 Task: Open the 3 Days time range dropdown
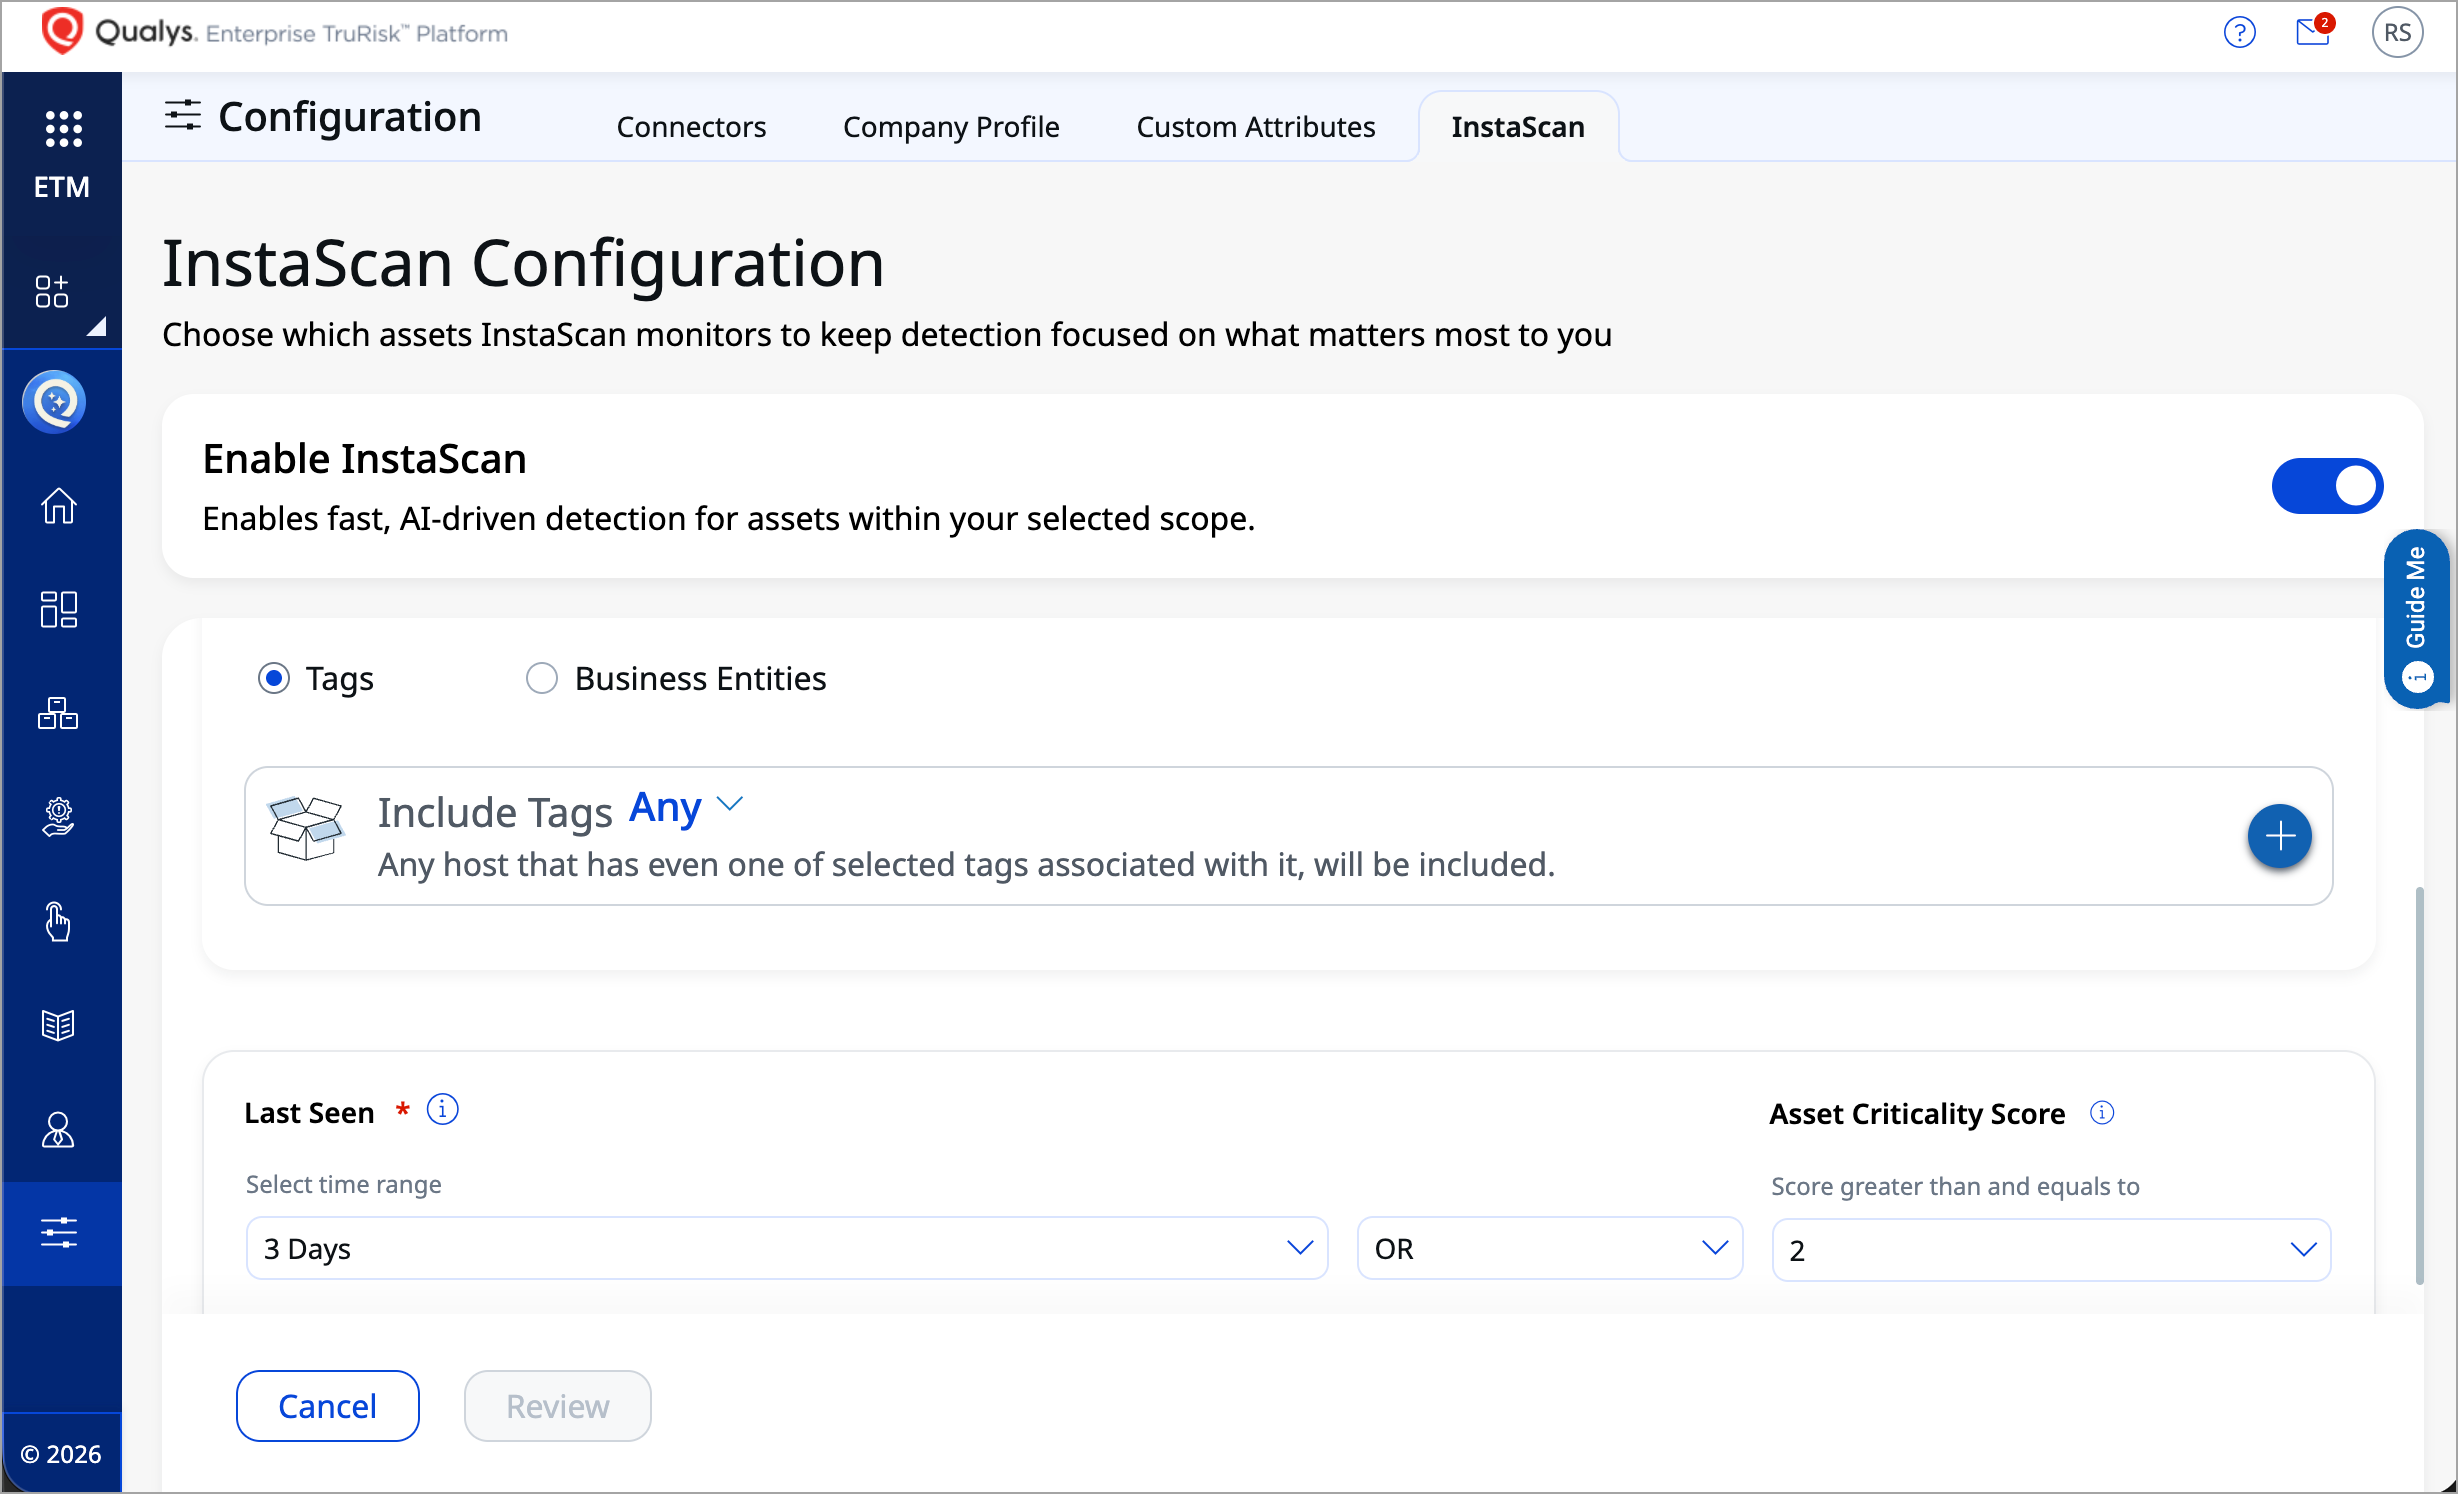tap(787, 1248)
